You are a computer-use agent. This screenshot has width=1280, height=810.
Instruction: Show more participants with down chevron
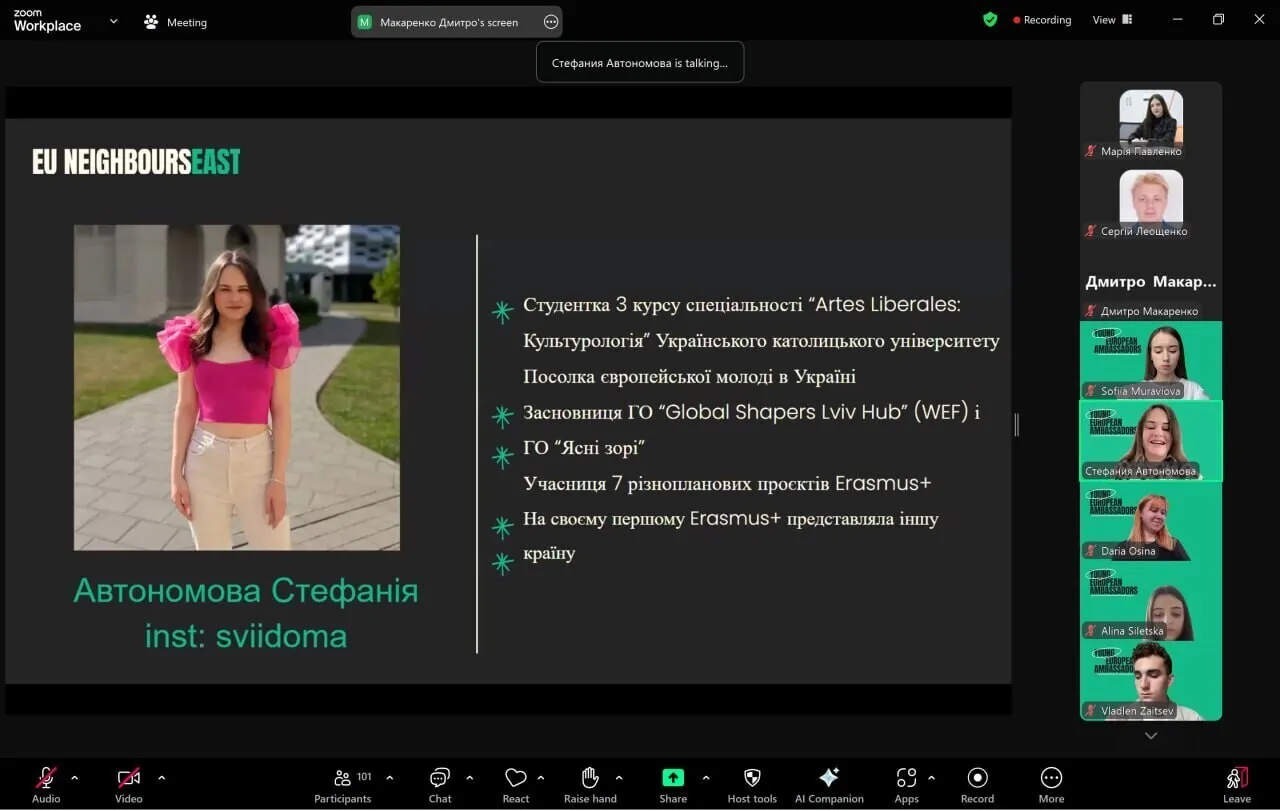click(1151, 736)
